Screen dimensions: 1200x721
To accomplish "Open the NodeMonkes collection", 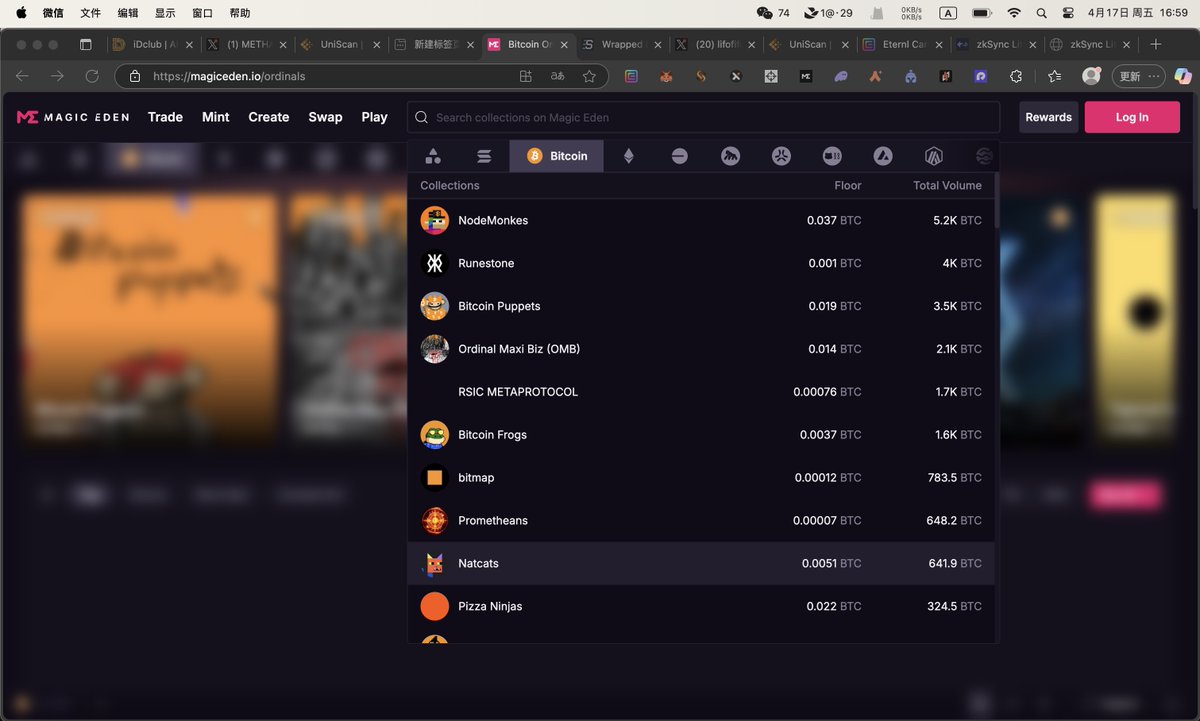I will [x=701, y=220].
